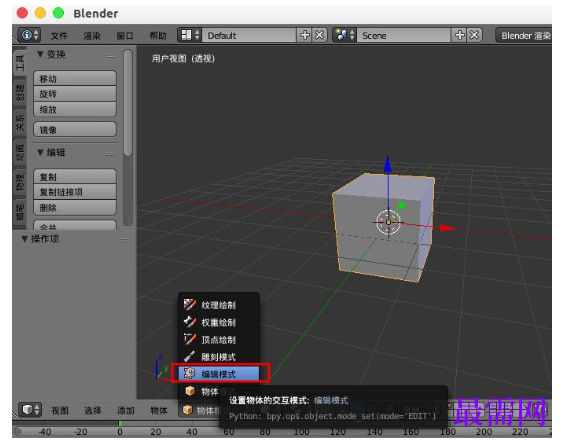Screen dimensions: 565x443
Task: Click the edit mode mesh icon
Action: [x=190, y=373]
